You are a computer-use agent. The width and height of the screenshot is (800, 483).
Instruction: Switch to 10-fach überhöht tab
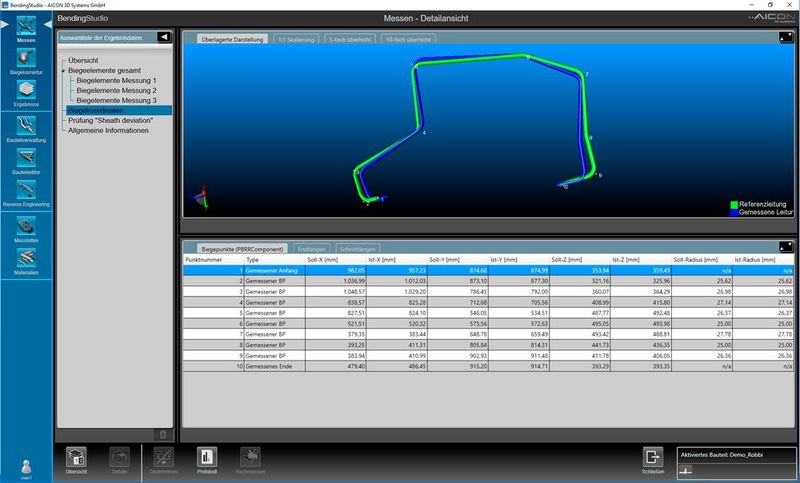(408, 39)
